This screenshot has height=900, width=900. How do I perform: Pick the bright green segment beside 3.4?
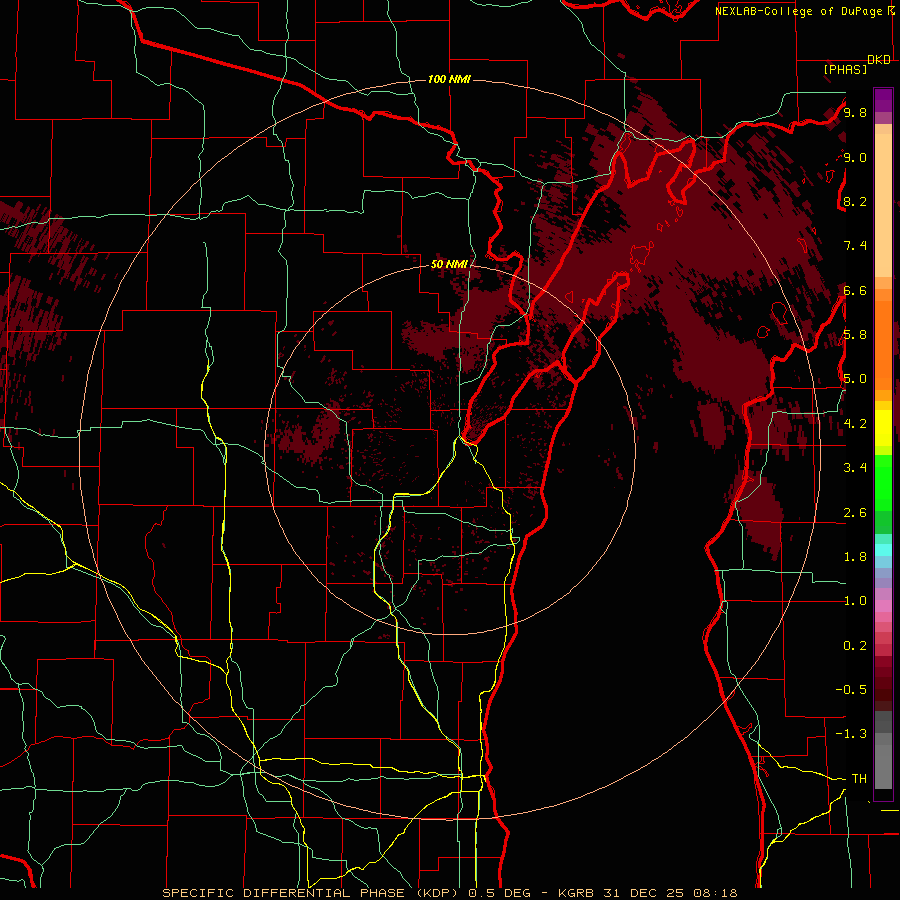883,483
